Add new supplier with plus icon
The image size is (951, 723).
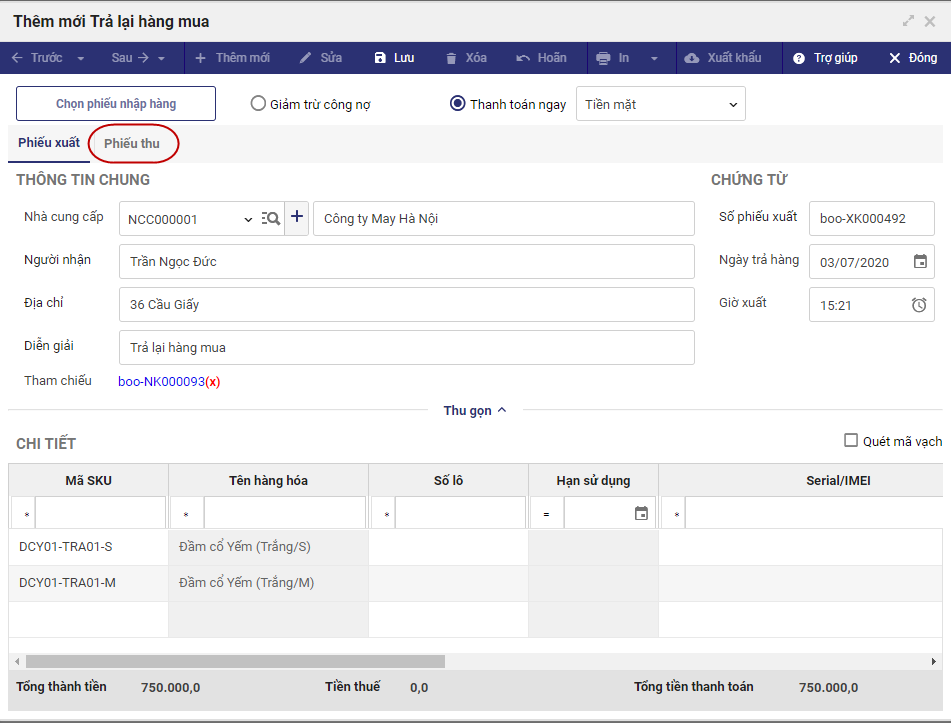[297, 218]
